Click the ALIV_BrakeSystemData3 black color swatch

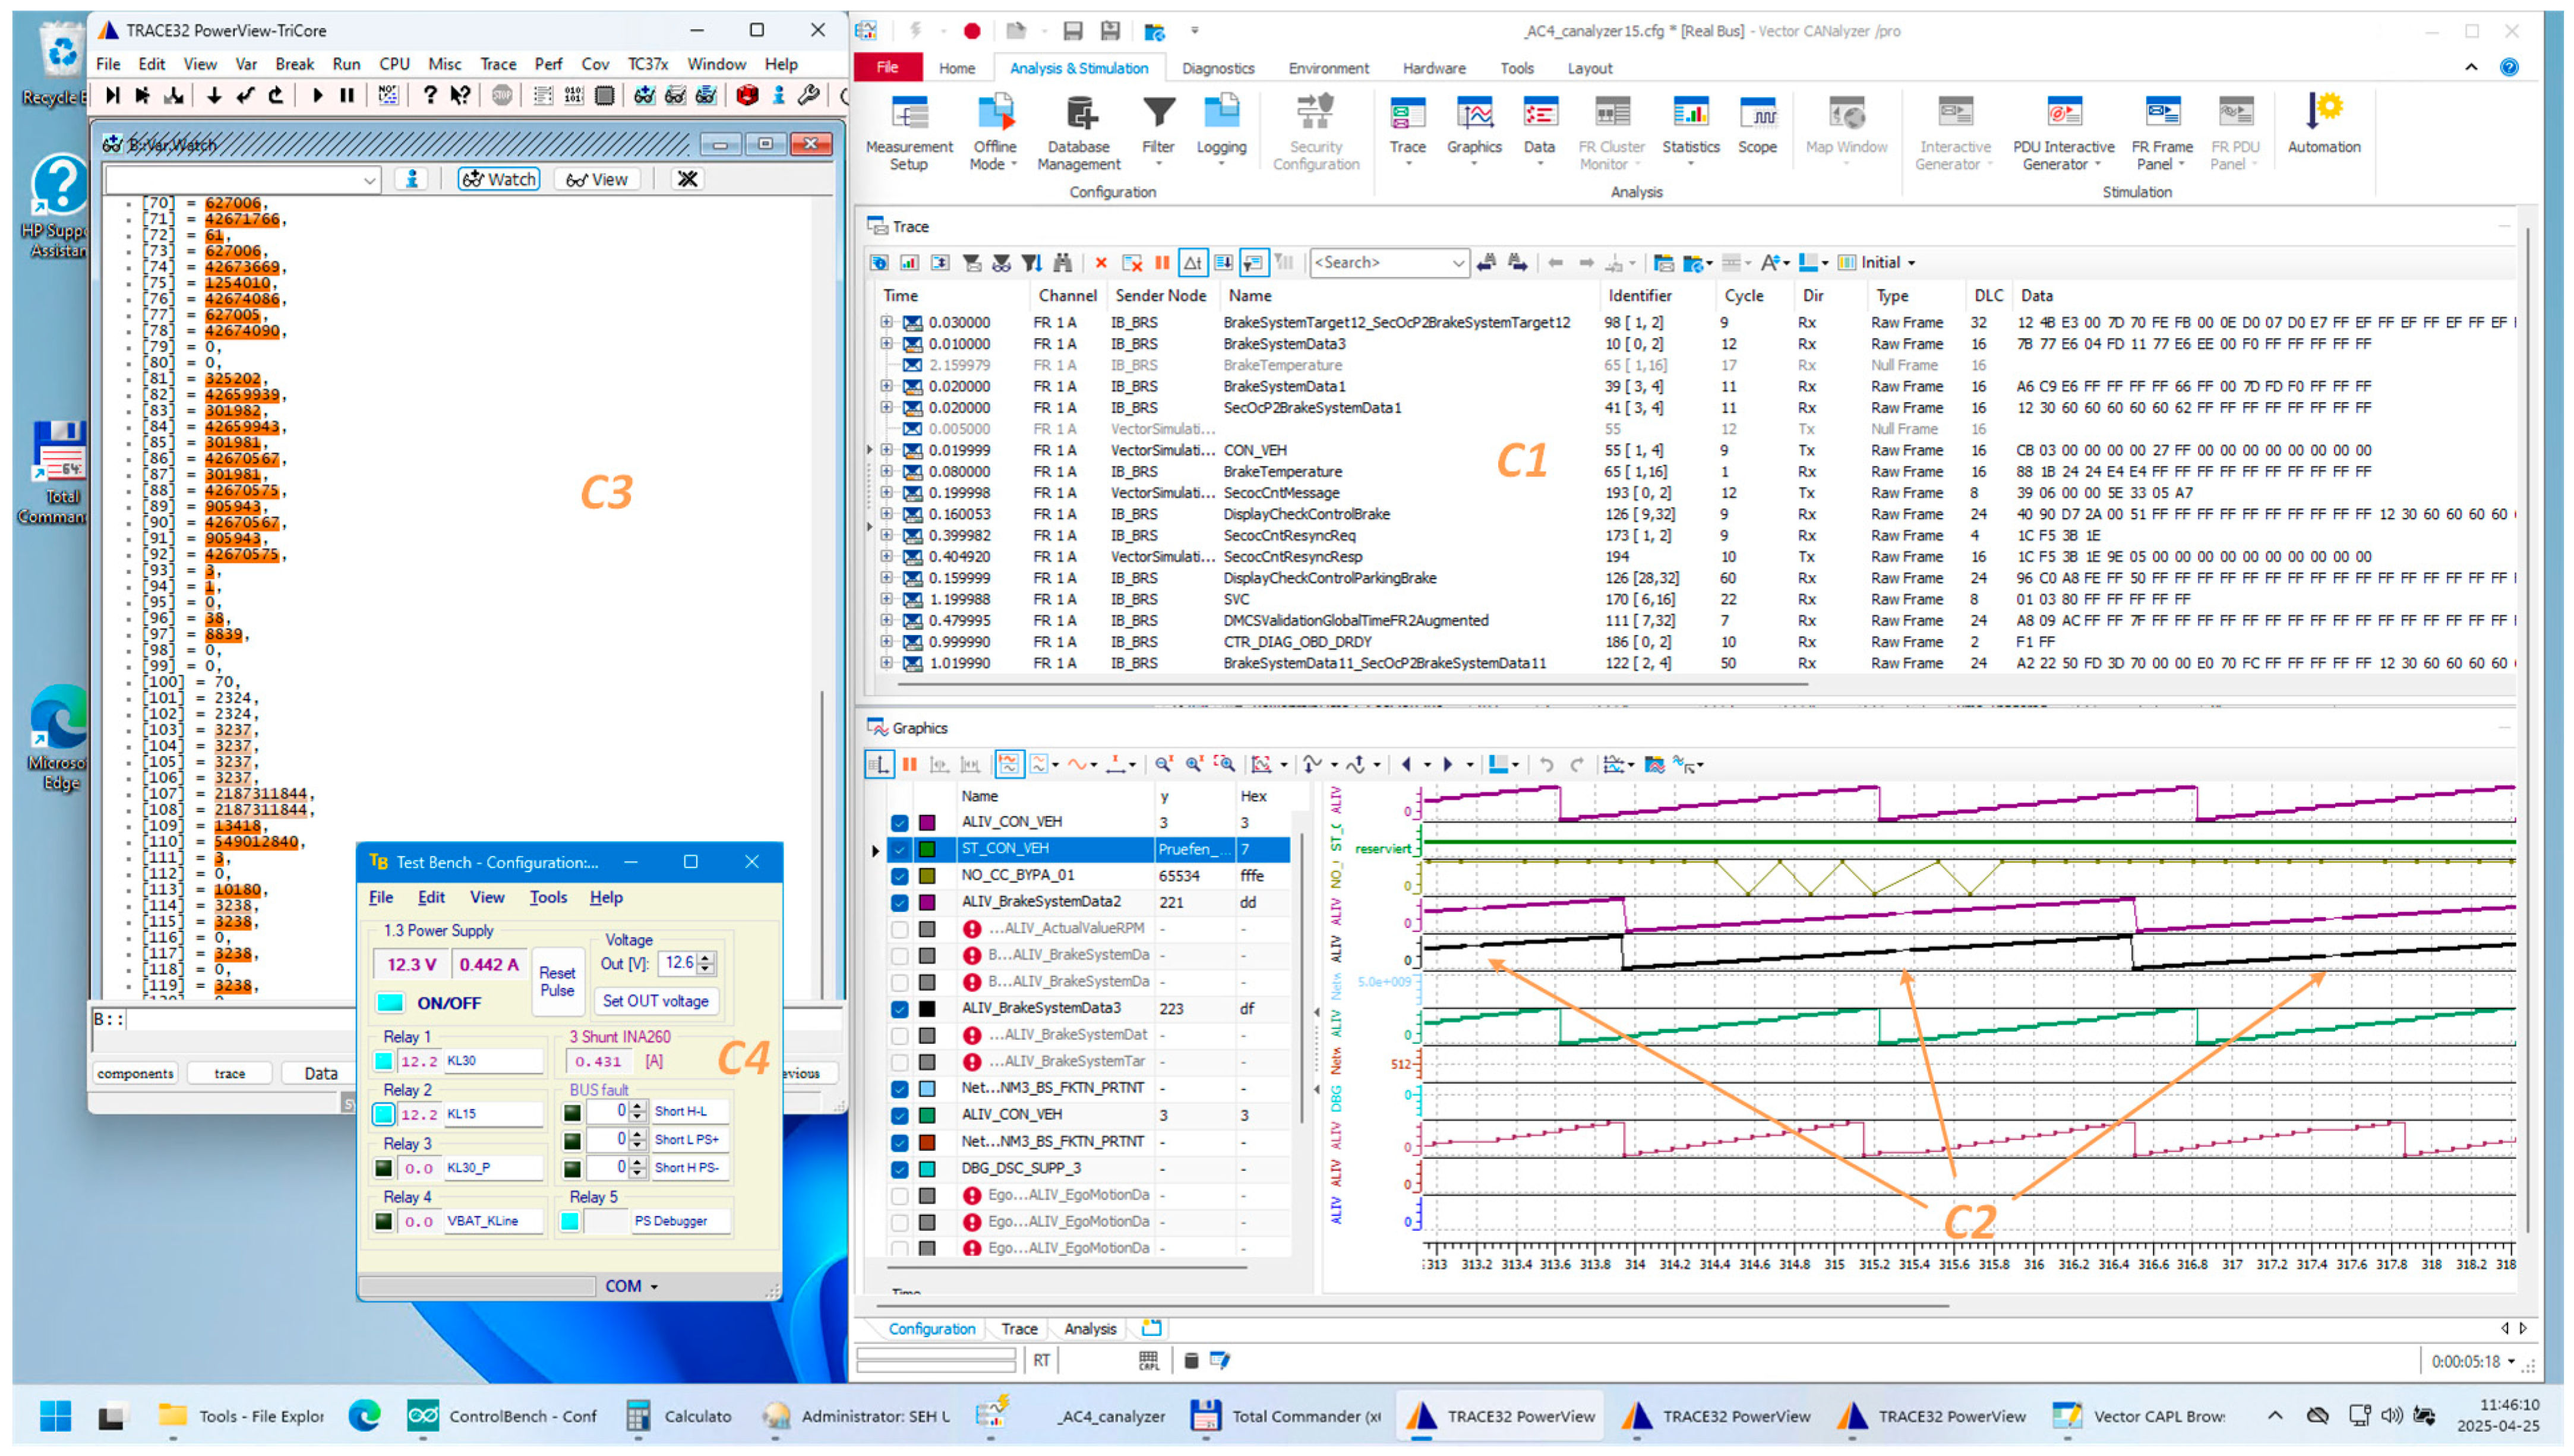tap(927, 1009)
